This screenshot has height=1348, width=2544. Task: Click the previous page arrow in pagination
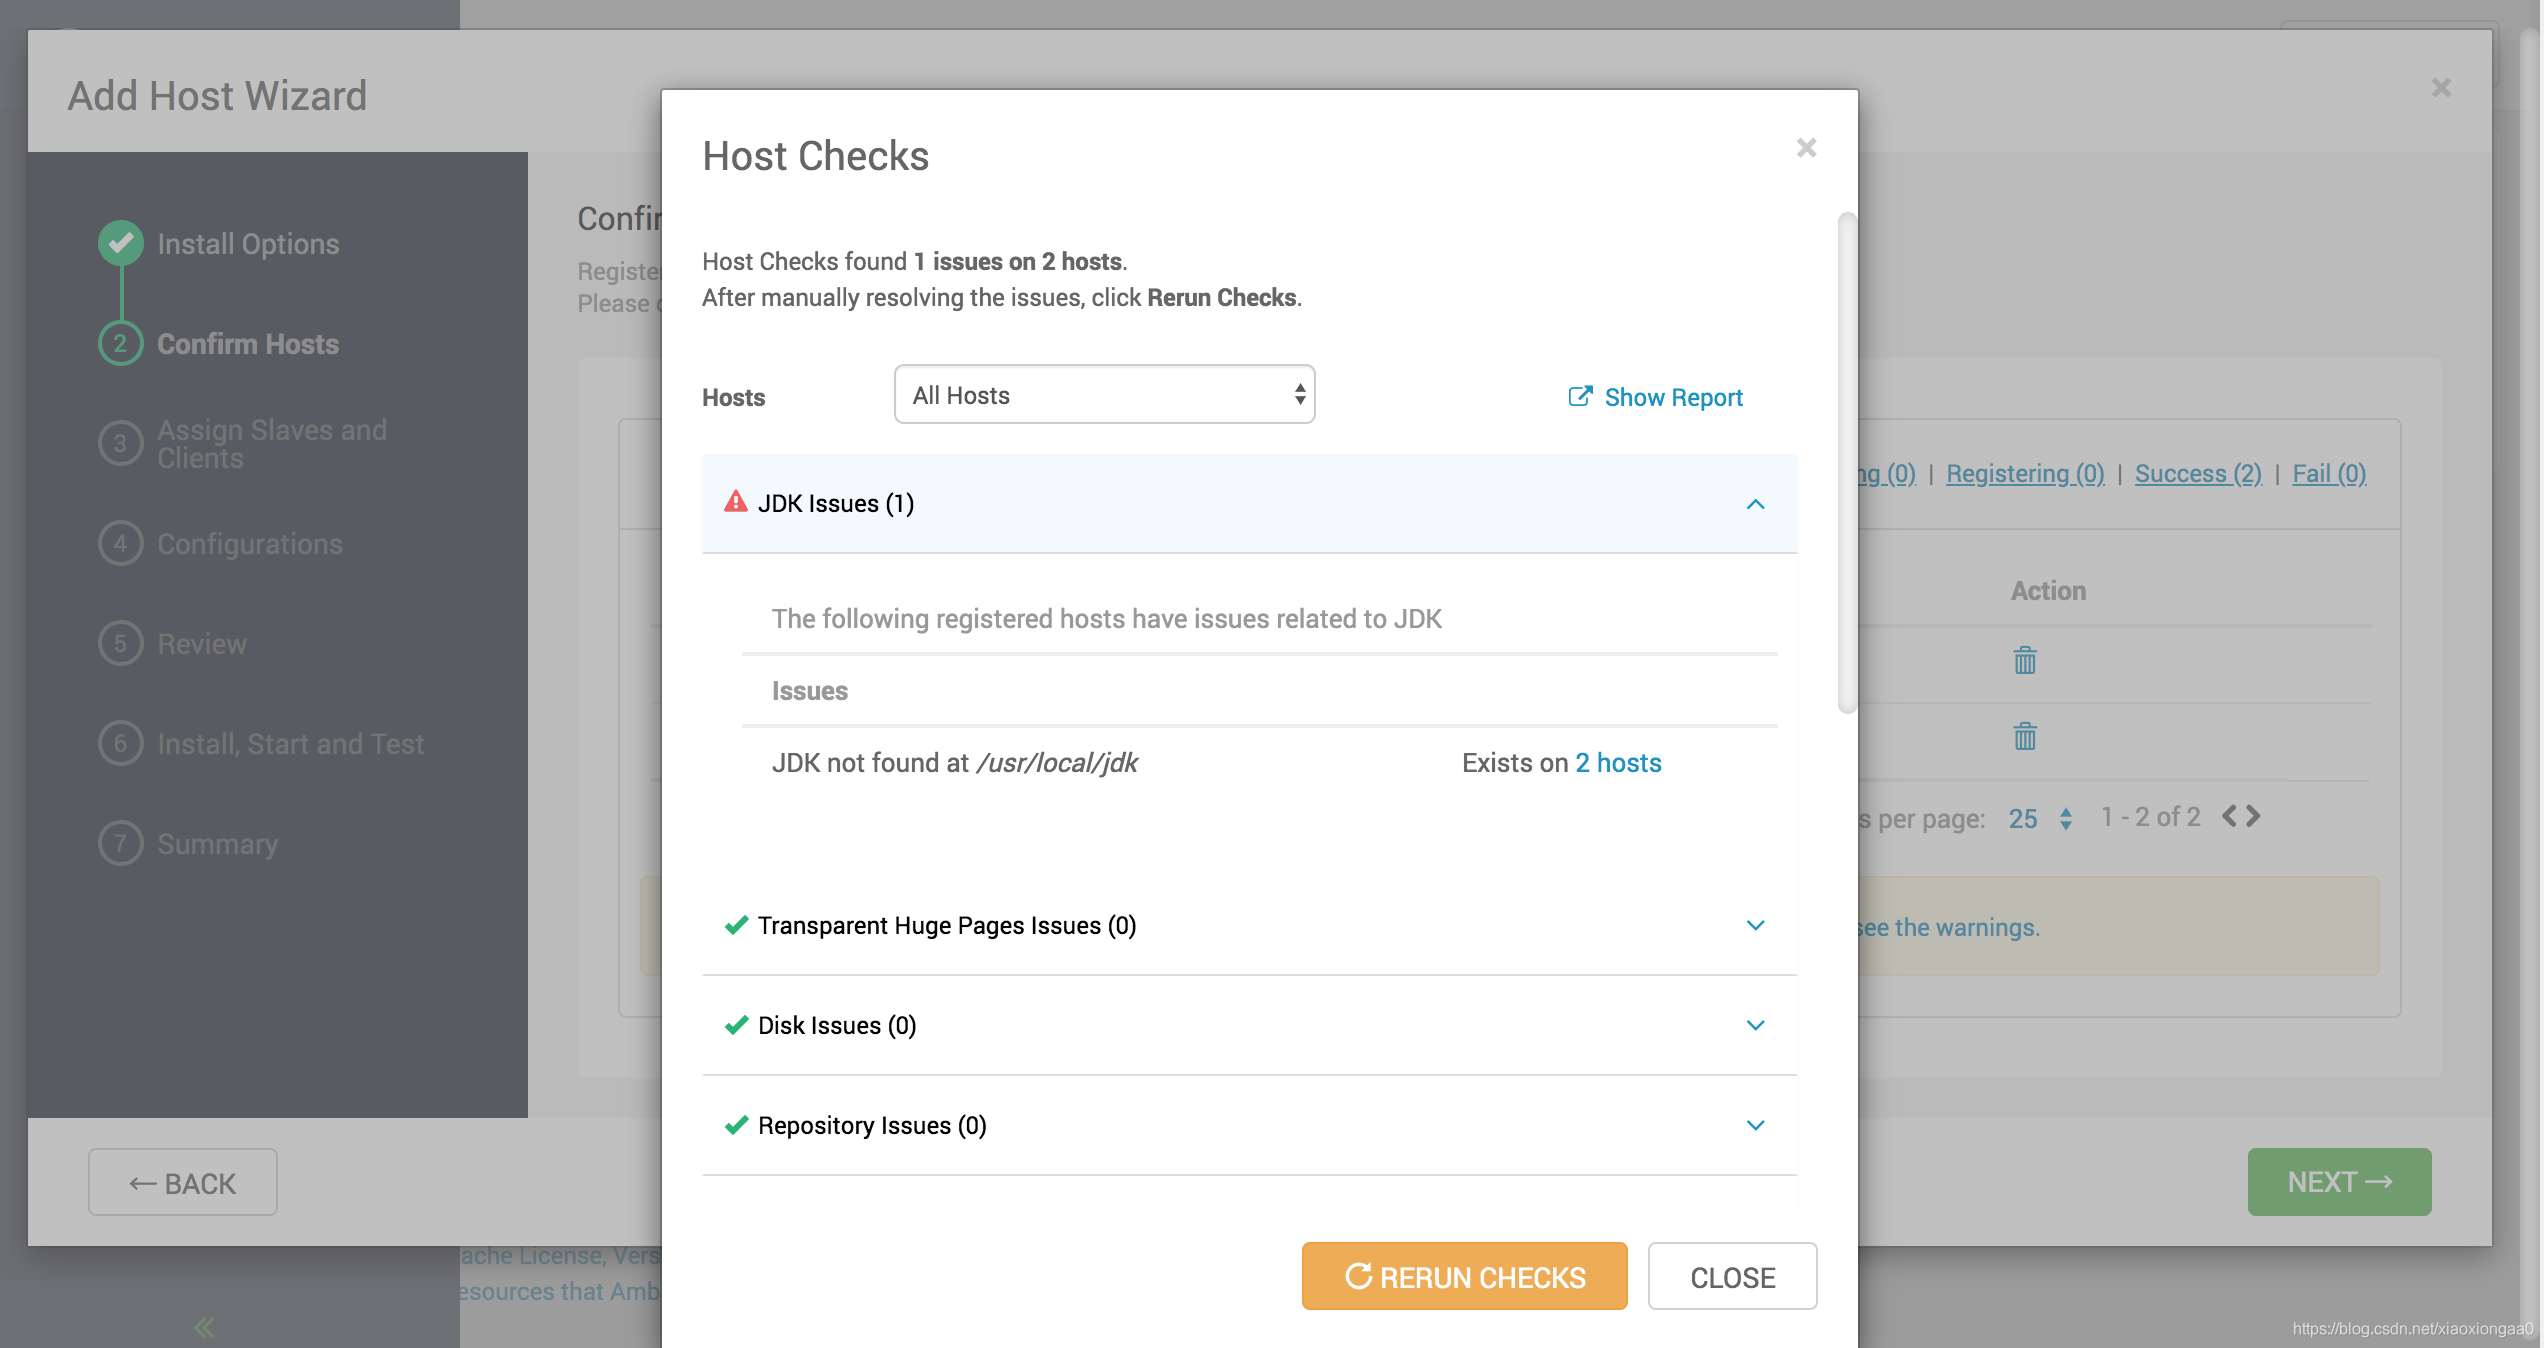pyautogui.click(x=2229, y=817)
